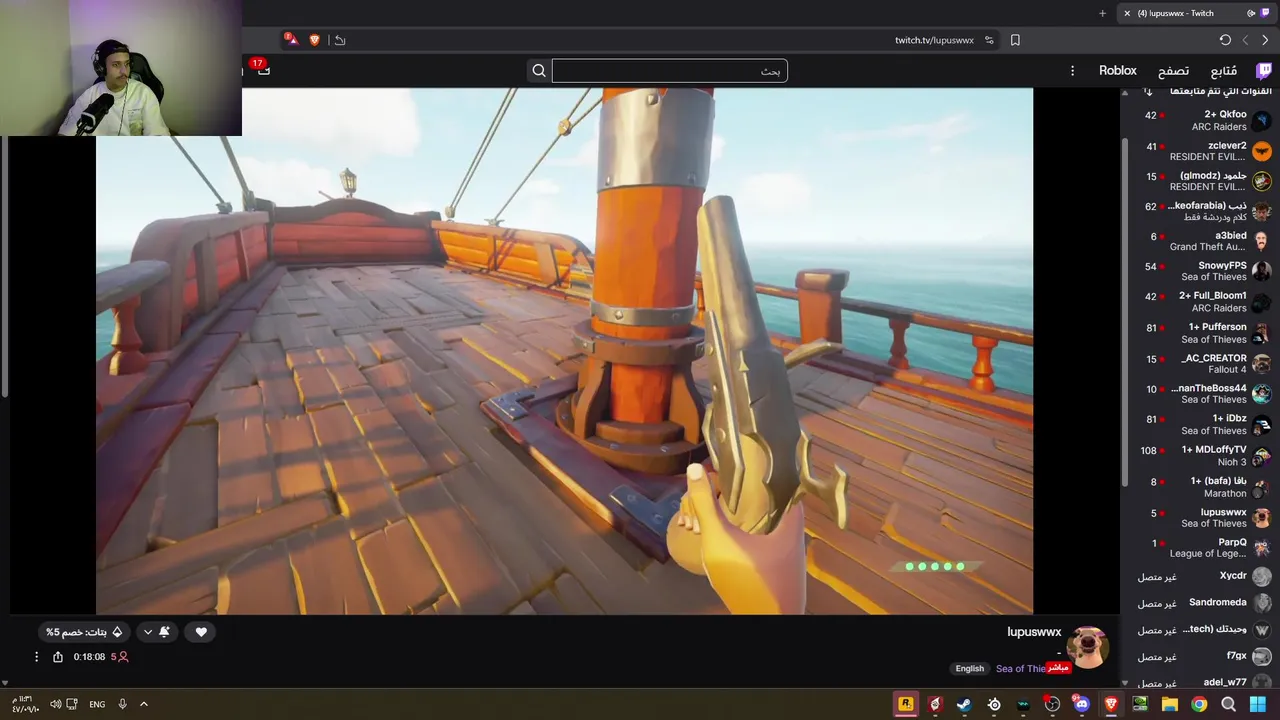Click the Twitch search magnifier button
Image resolution: width=1280 pixels, height=720 pixels.
click(x=539, y=71)
